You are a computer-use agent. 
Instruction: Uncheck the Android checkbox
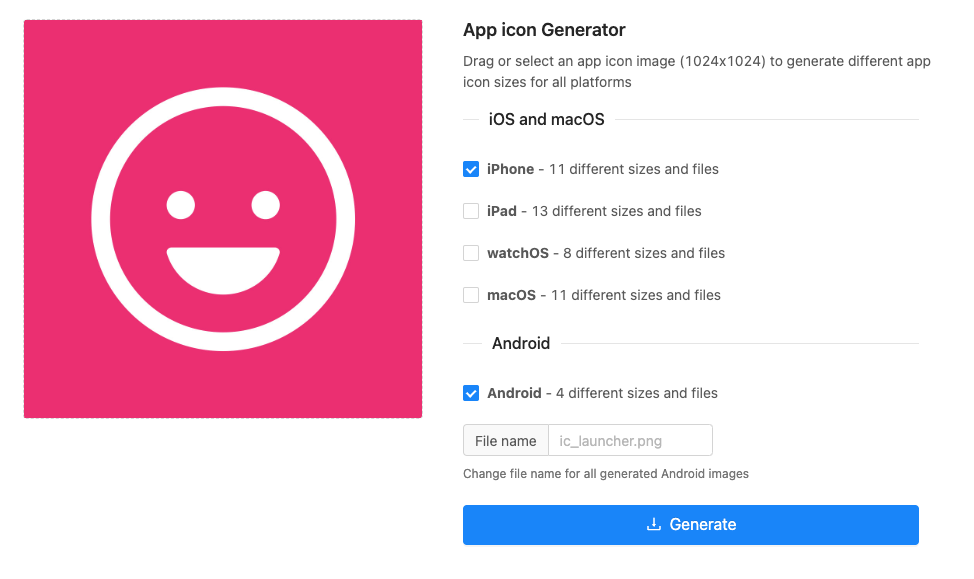tap(471, 393)
